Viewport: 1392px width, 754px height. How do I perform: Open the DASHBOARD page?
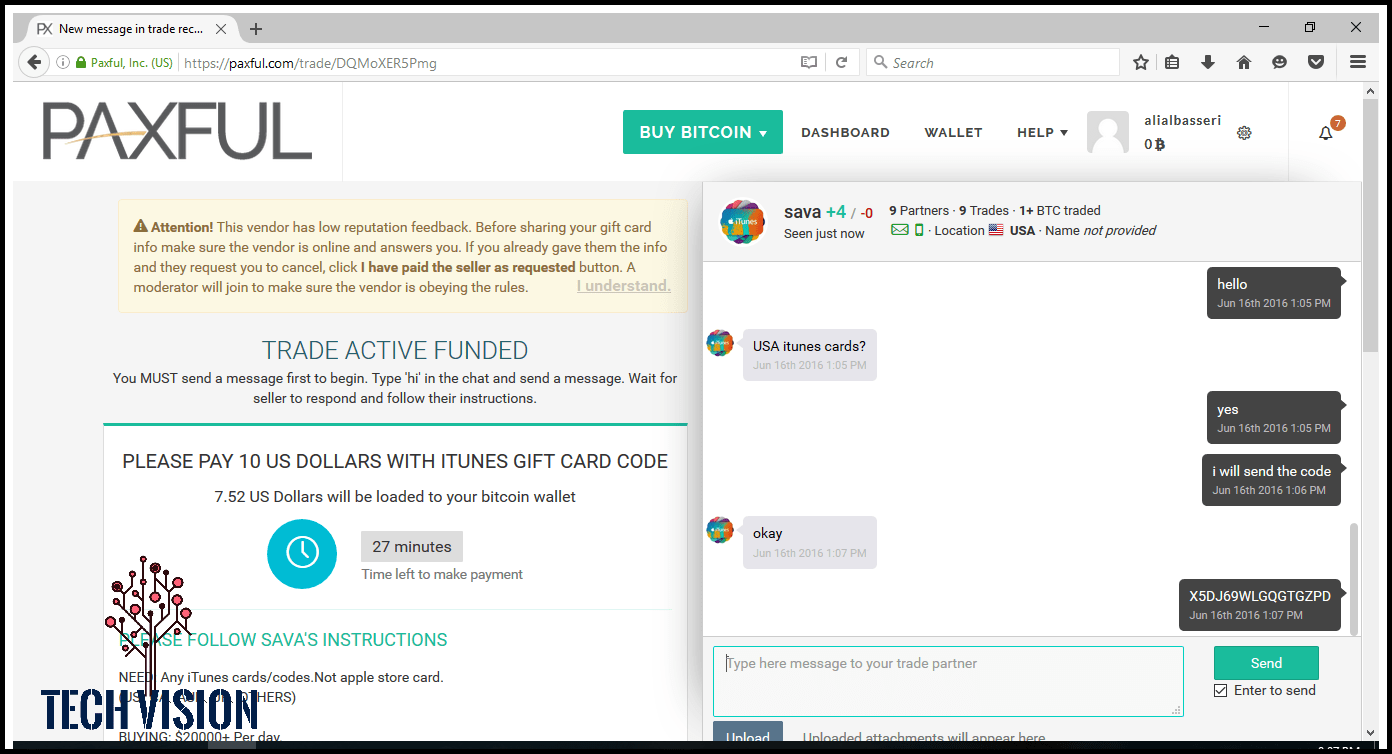click(x=845, y=132)
